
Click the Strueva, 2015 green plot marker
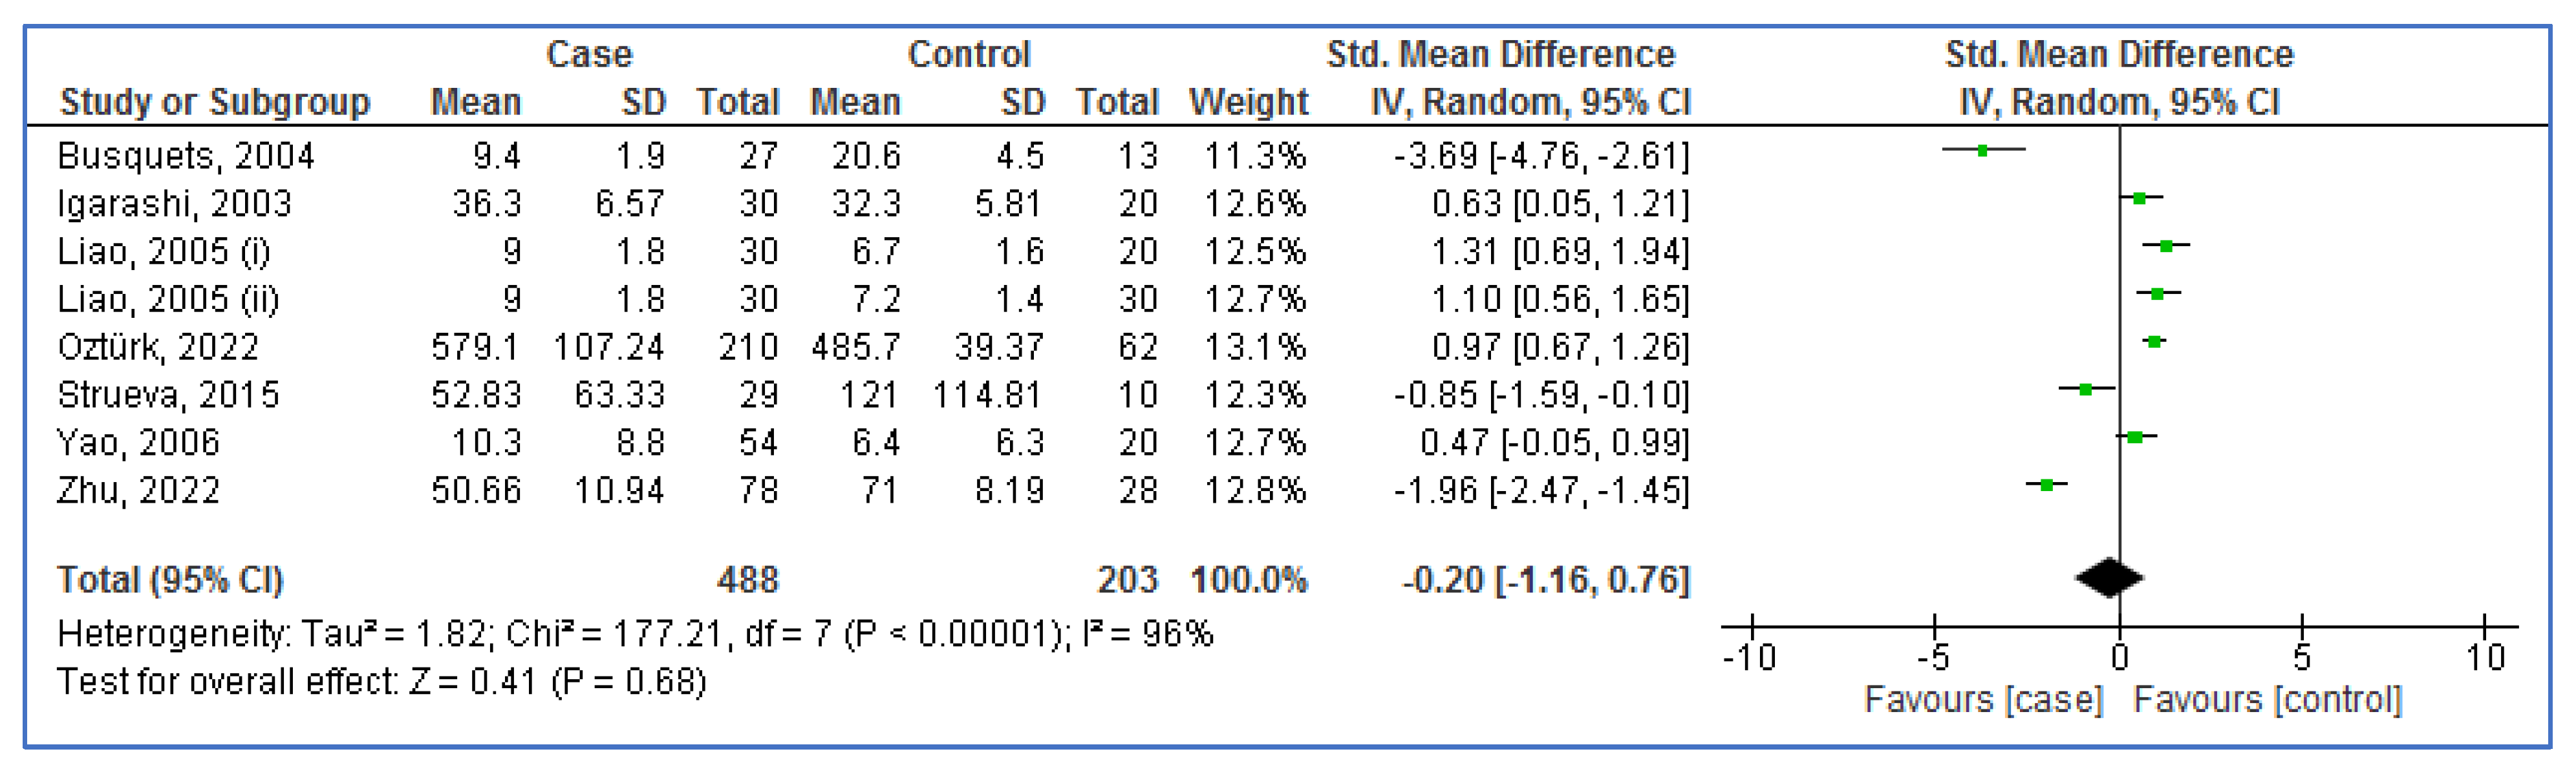(x=2085, y=389)
